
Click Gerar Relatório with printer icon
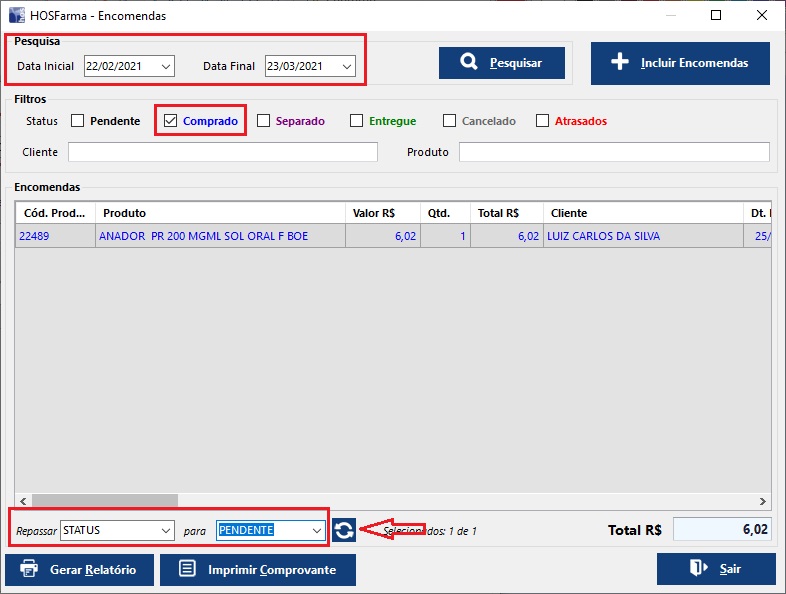(80, 569)
